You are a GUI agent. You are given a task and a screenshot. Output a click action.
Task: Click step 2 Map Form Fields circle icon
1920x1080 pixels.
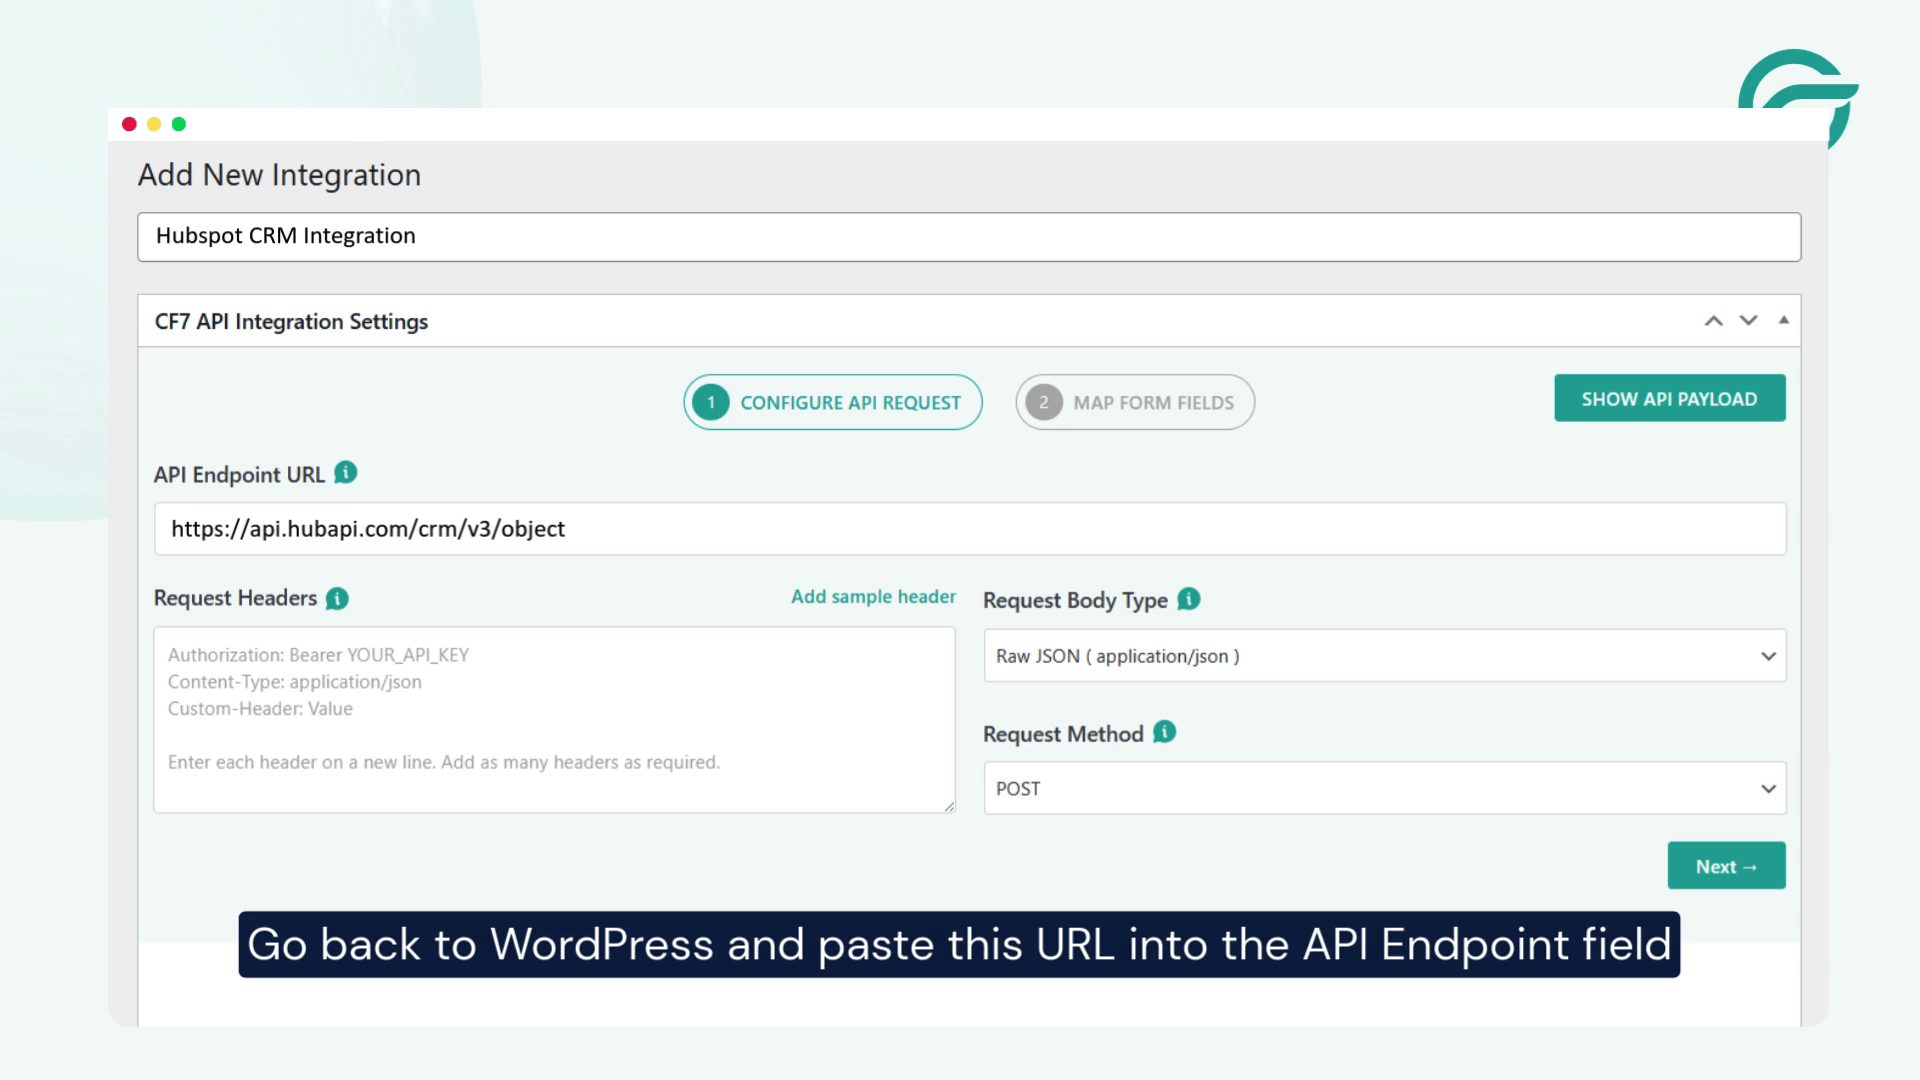coord(1044,402)
